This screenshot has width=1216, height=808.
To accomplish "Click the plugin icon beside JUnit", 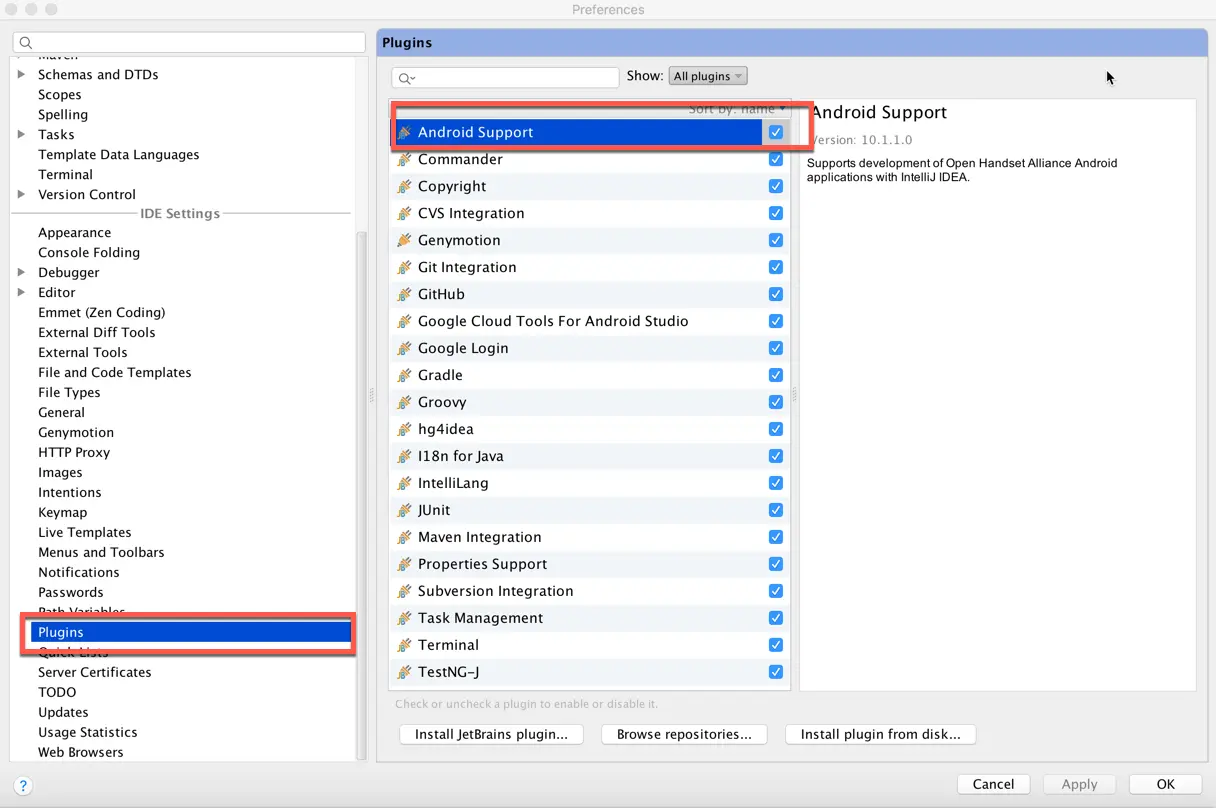I will click(x=404, y=510).
